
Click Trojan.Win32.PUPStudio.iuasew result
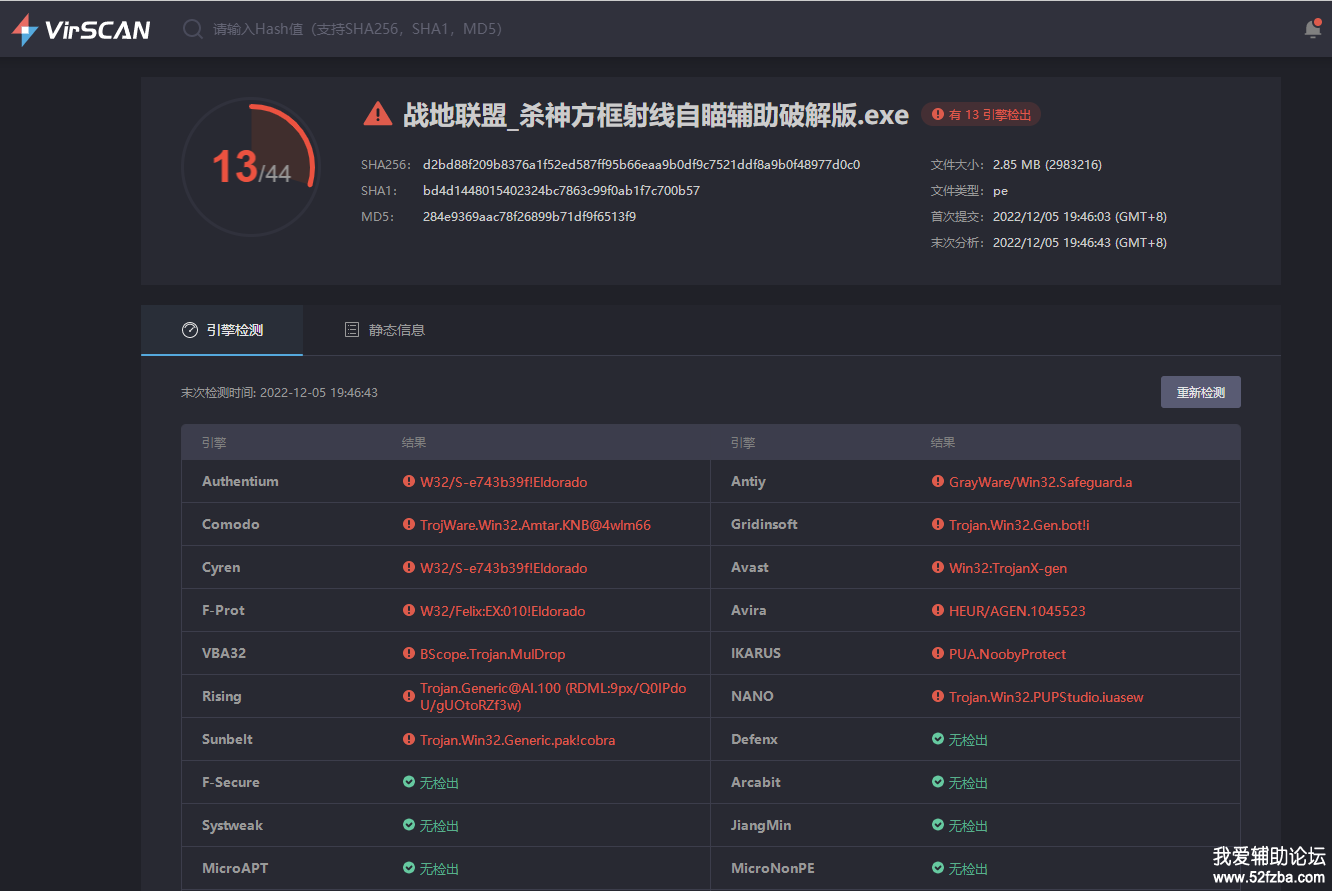pos(1046,697)
